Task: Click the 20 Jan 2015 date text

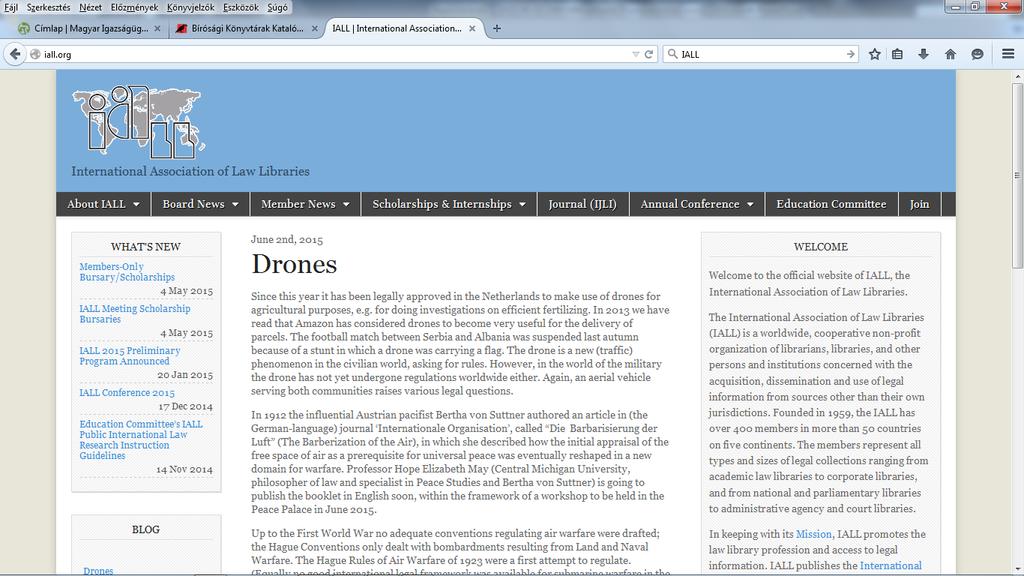Action: [x=185, y=375]
